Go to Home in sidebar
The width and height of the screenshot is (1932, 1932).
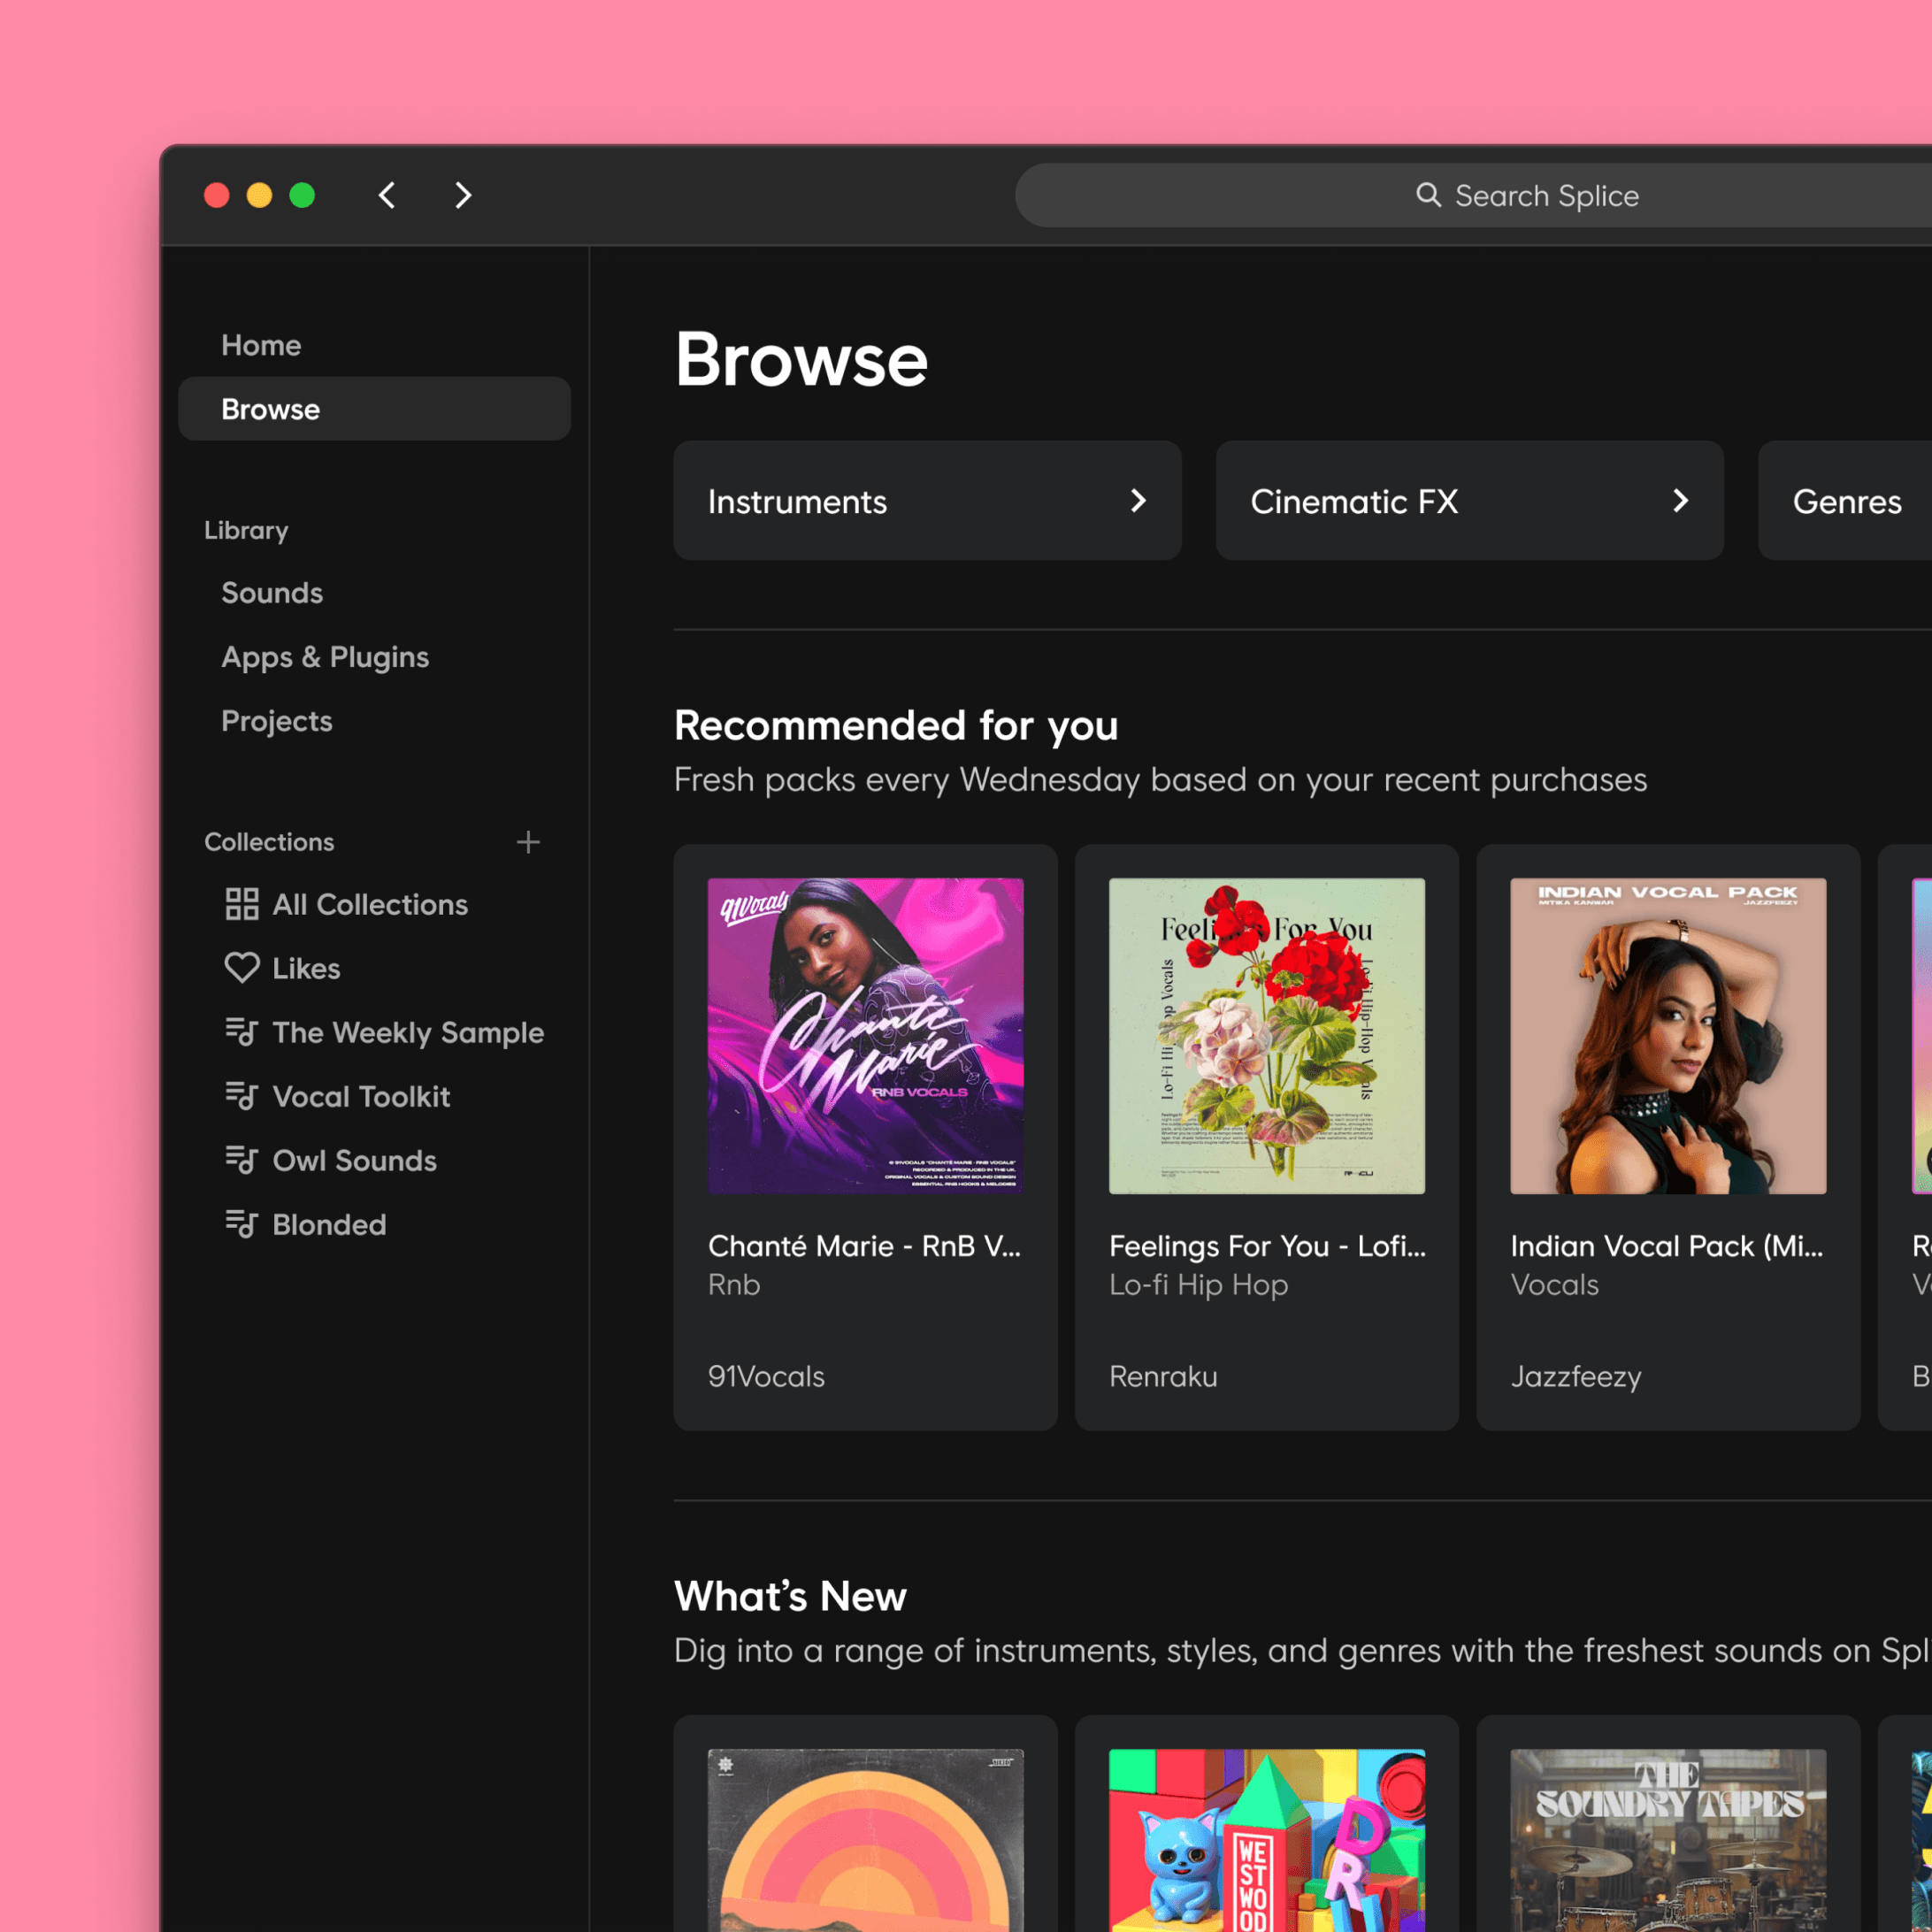point(261,345)
